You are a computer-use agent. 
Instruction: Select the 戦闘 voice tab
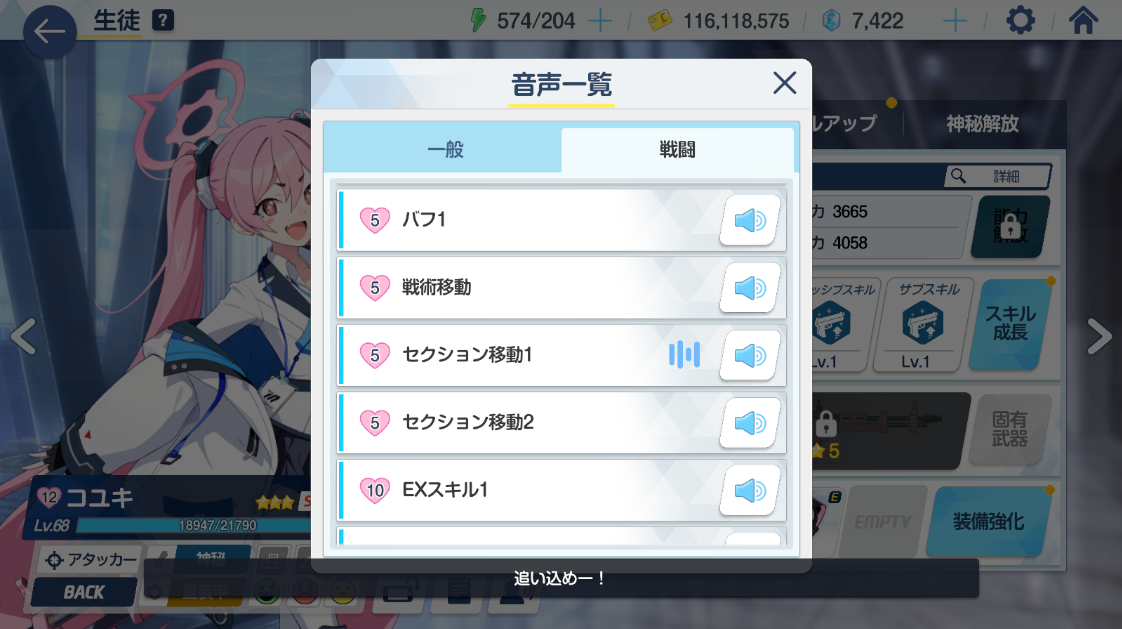point(678,150)
